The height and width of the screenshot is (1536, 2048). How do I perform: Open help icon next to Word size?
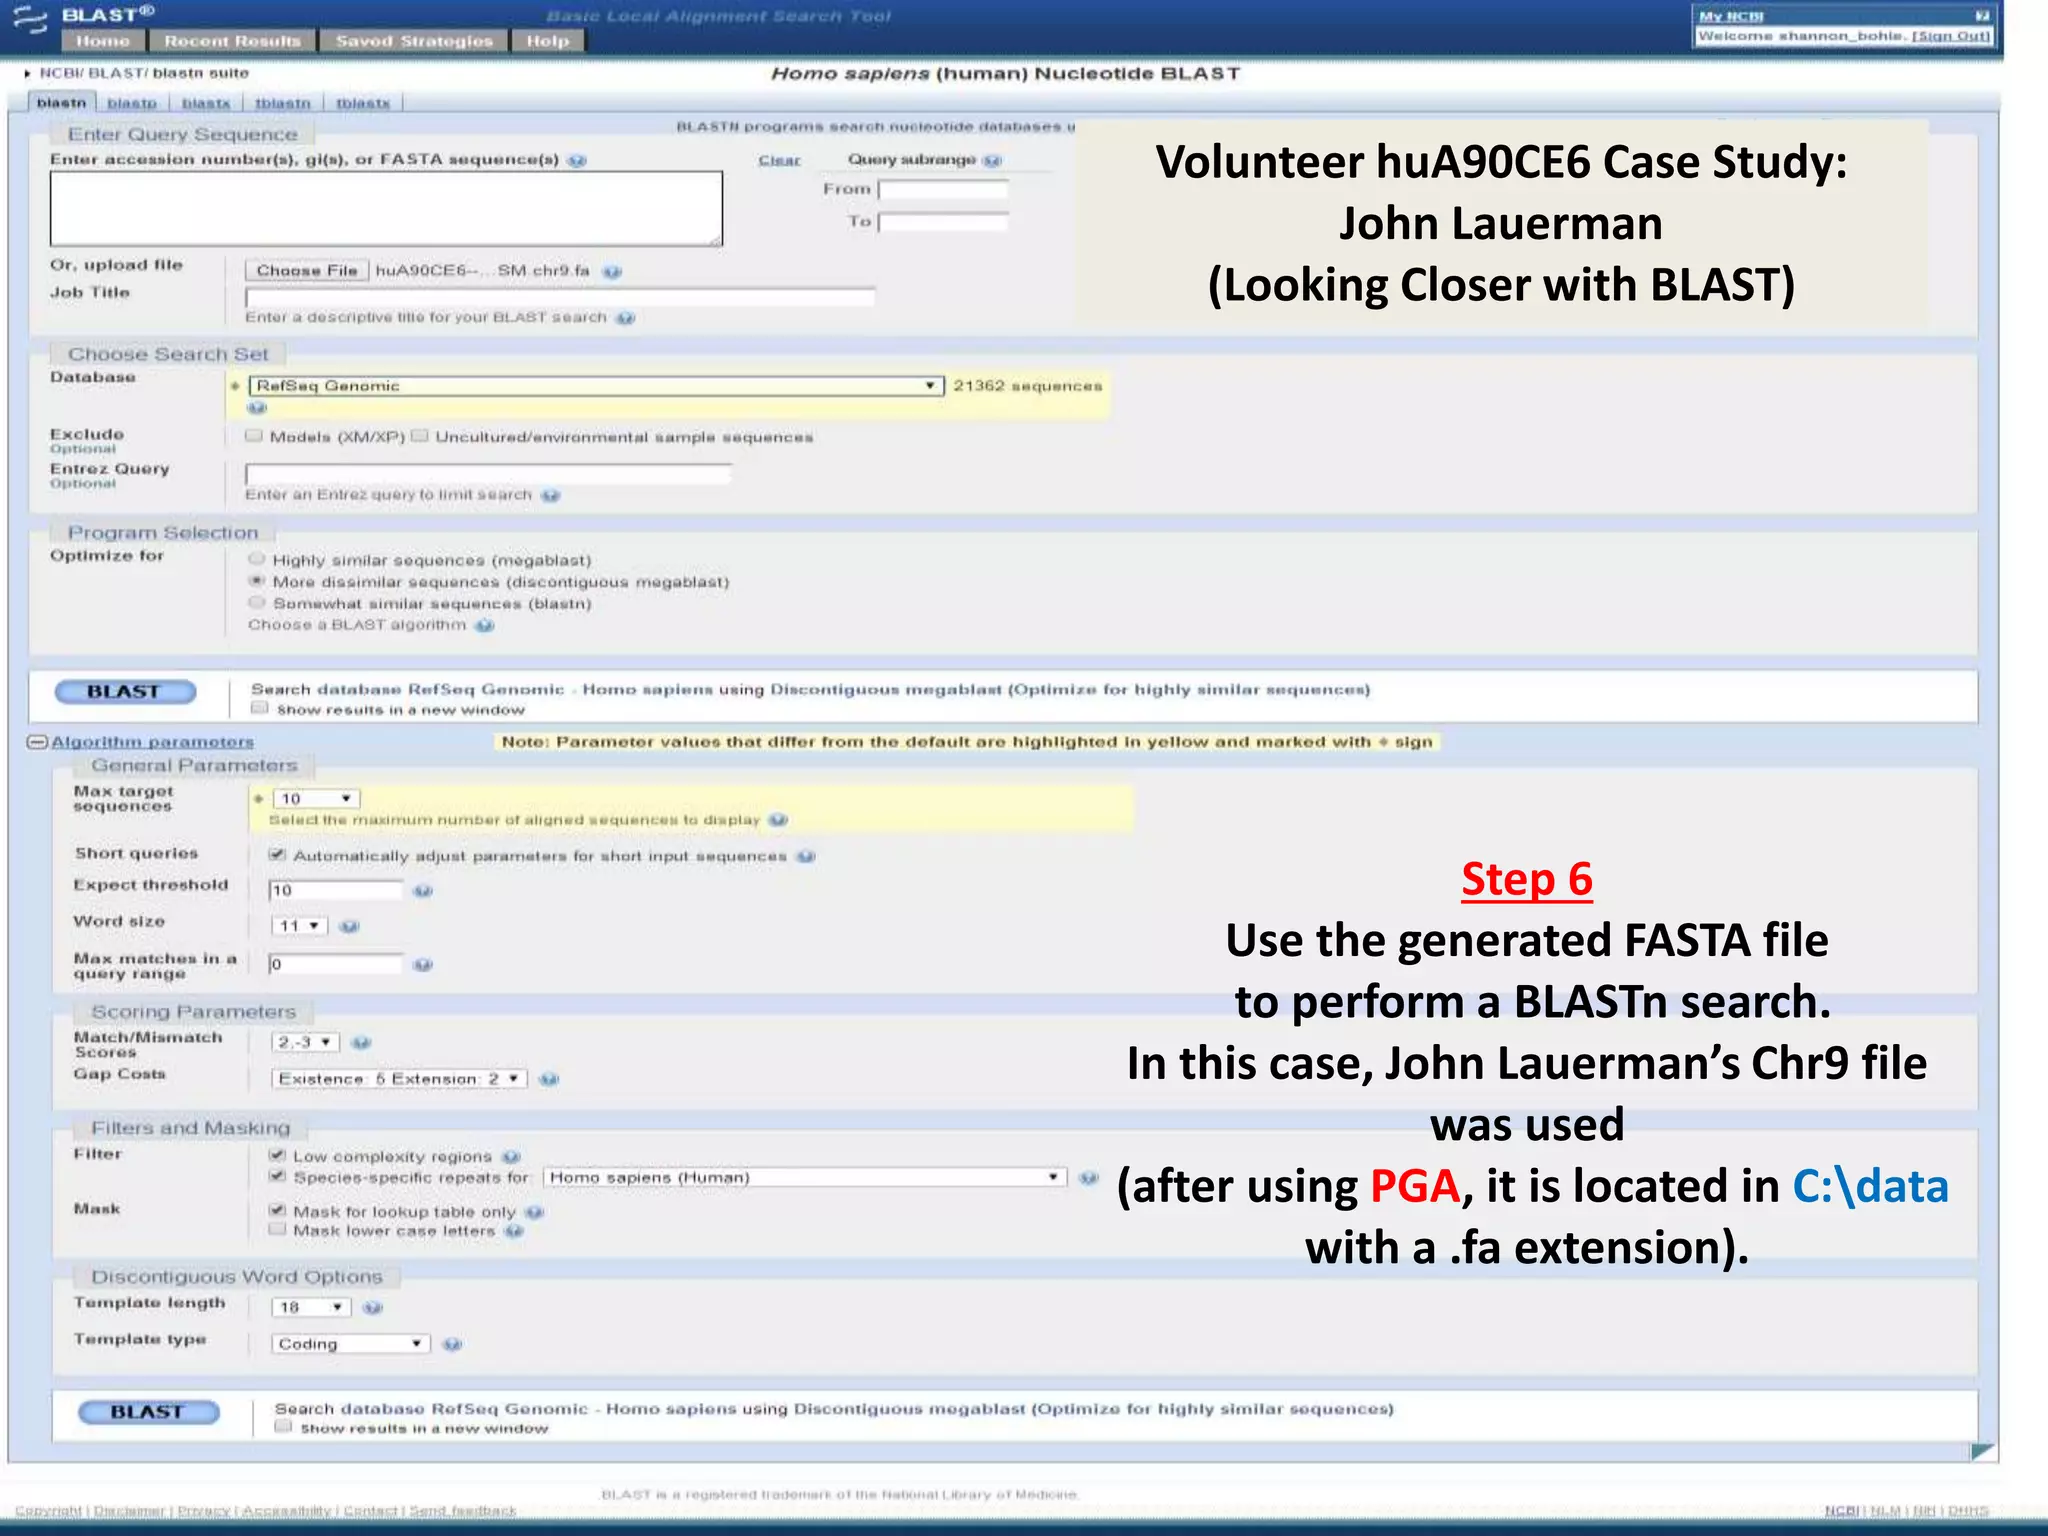coord(349,926)
